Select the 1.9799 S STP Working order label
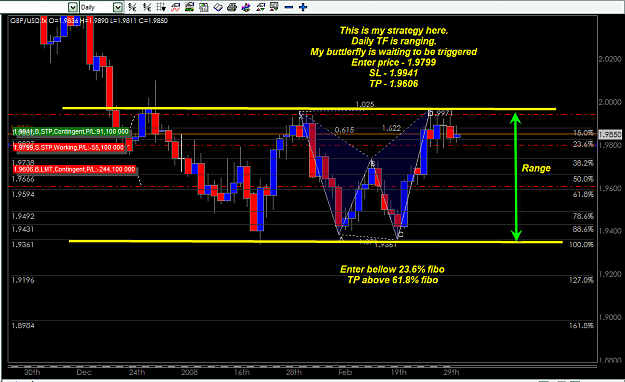 pos(69,148)
